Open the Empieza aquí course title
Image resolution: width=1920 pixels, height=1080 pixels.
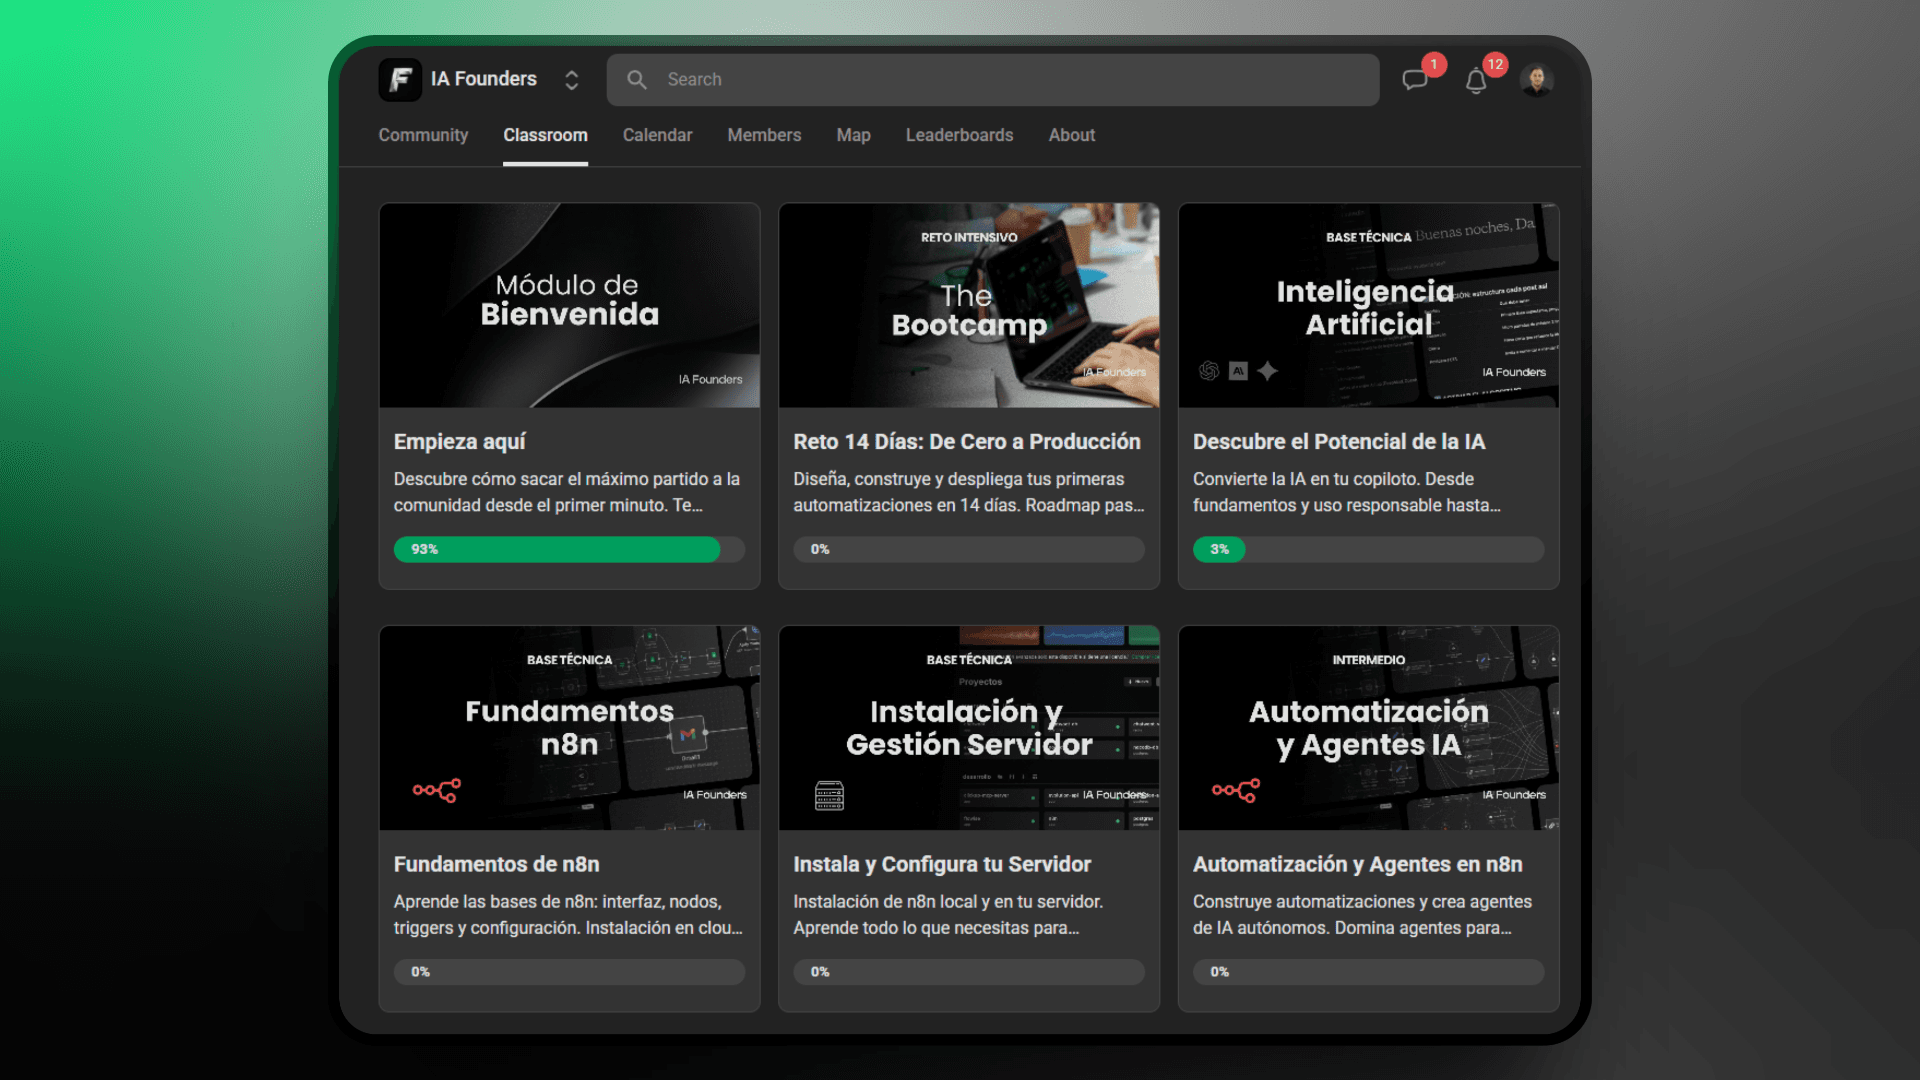point(459,442)
